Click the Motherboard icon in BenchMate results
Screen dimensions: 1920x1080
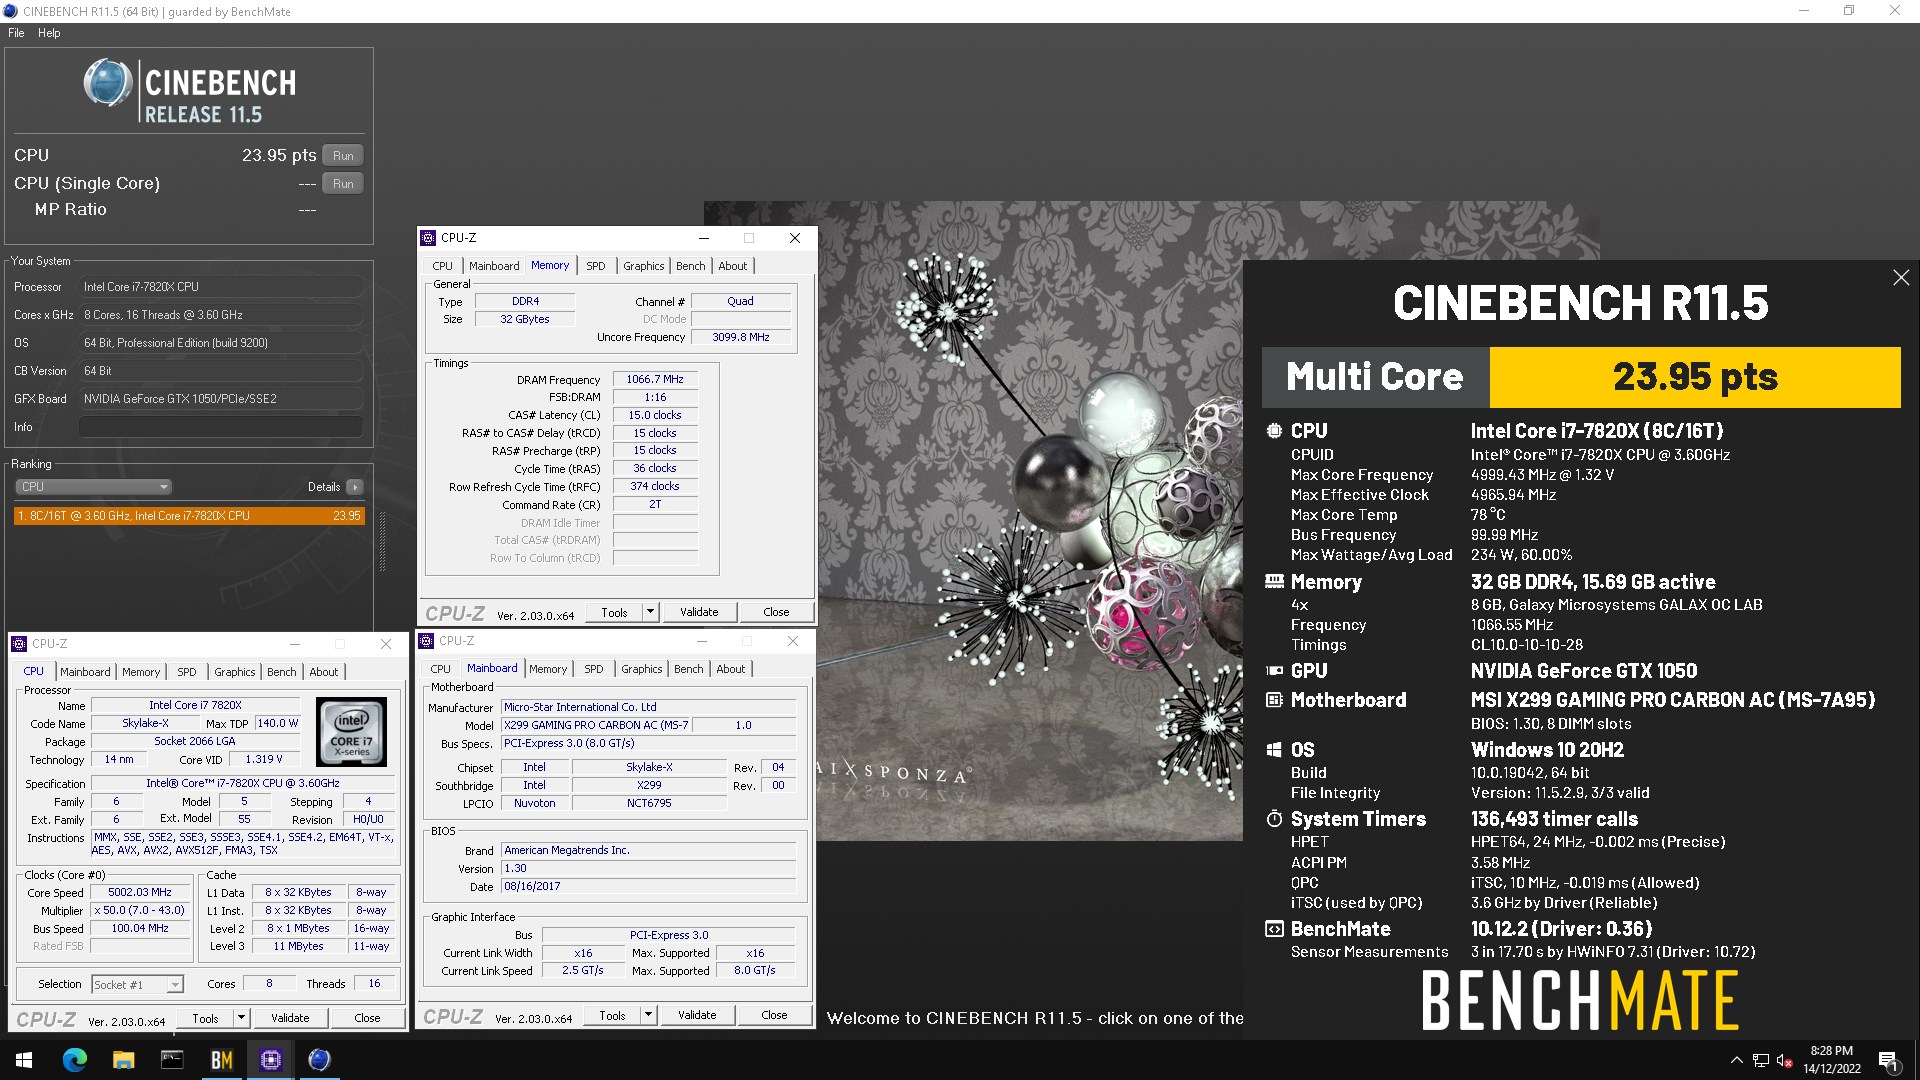tap(1274, 700)
